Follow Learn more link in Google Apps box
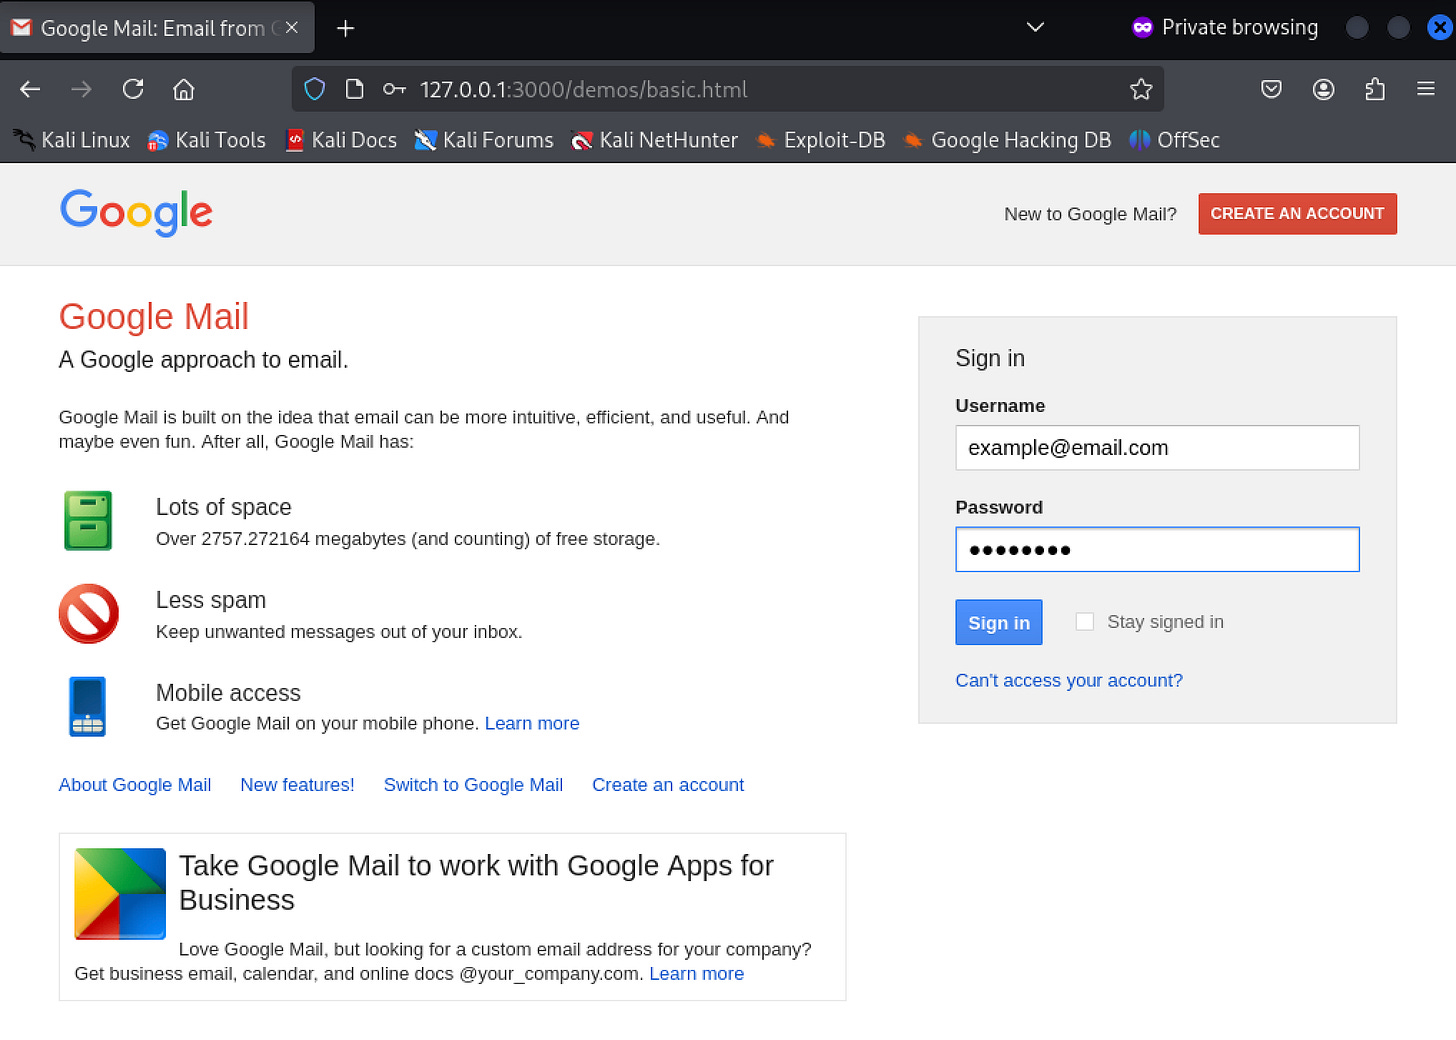Viewport: 1456px width, 1040px height. coord(697,973)
